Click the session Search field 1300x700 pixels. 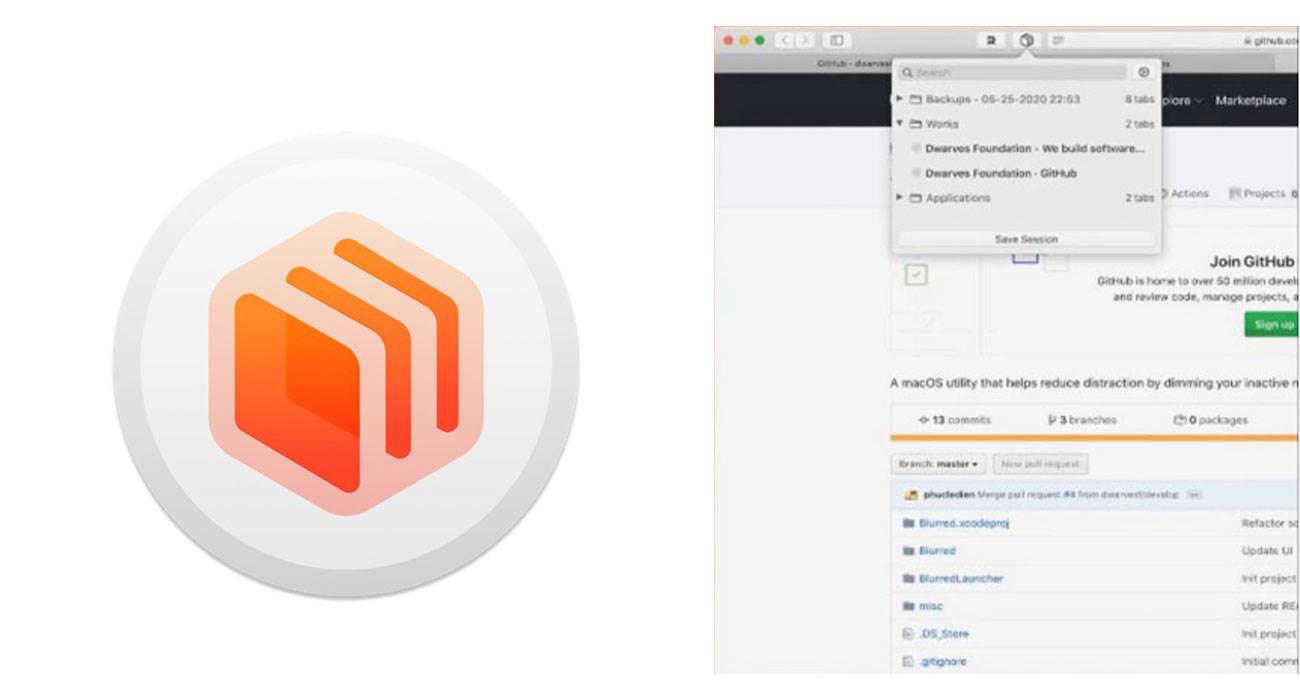click(x=1012, y=73)
